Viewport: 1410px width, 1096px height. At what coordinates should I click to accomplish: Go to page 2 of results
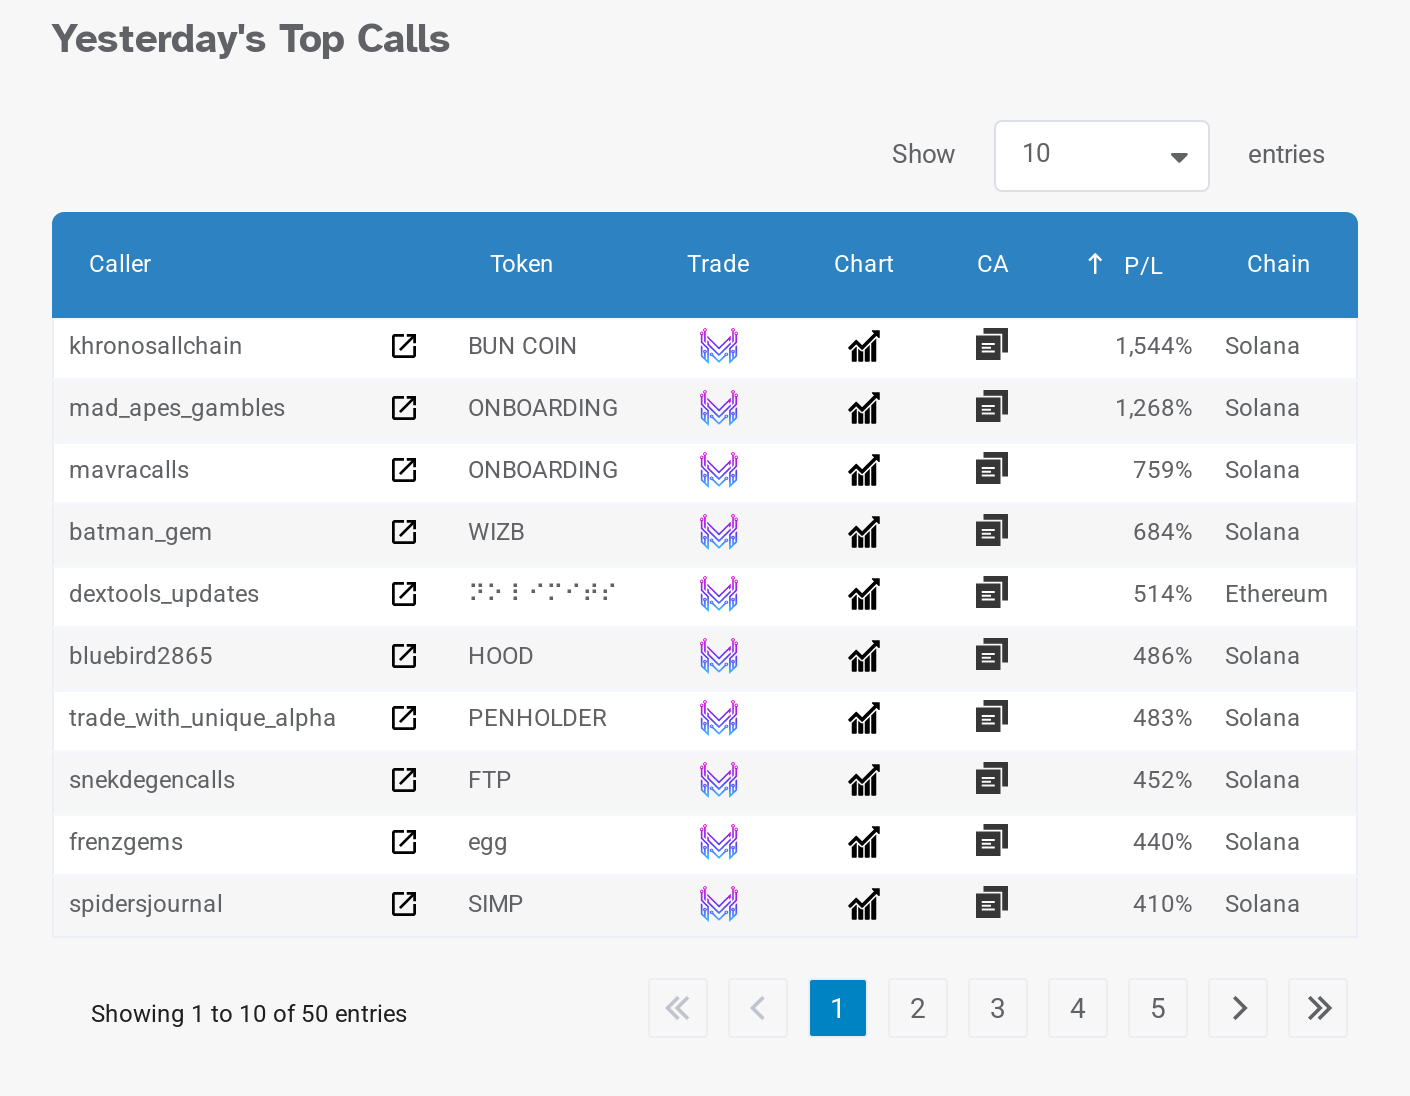(917, 1008)
